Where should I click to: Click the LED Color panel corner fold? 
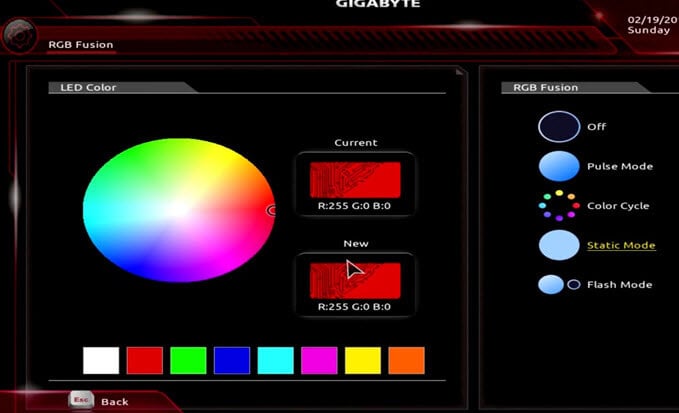459,71
